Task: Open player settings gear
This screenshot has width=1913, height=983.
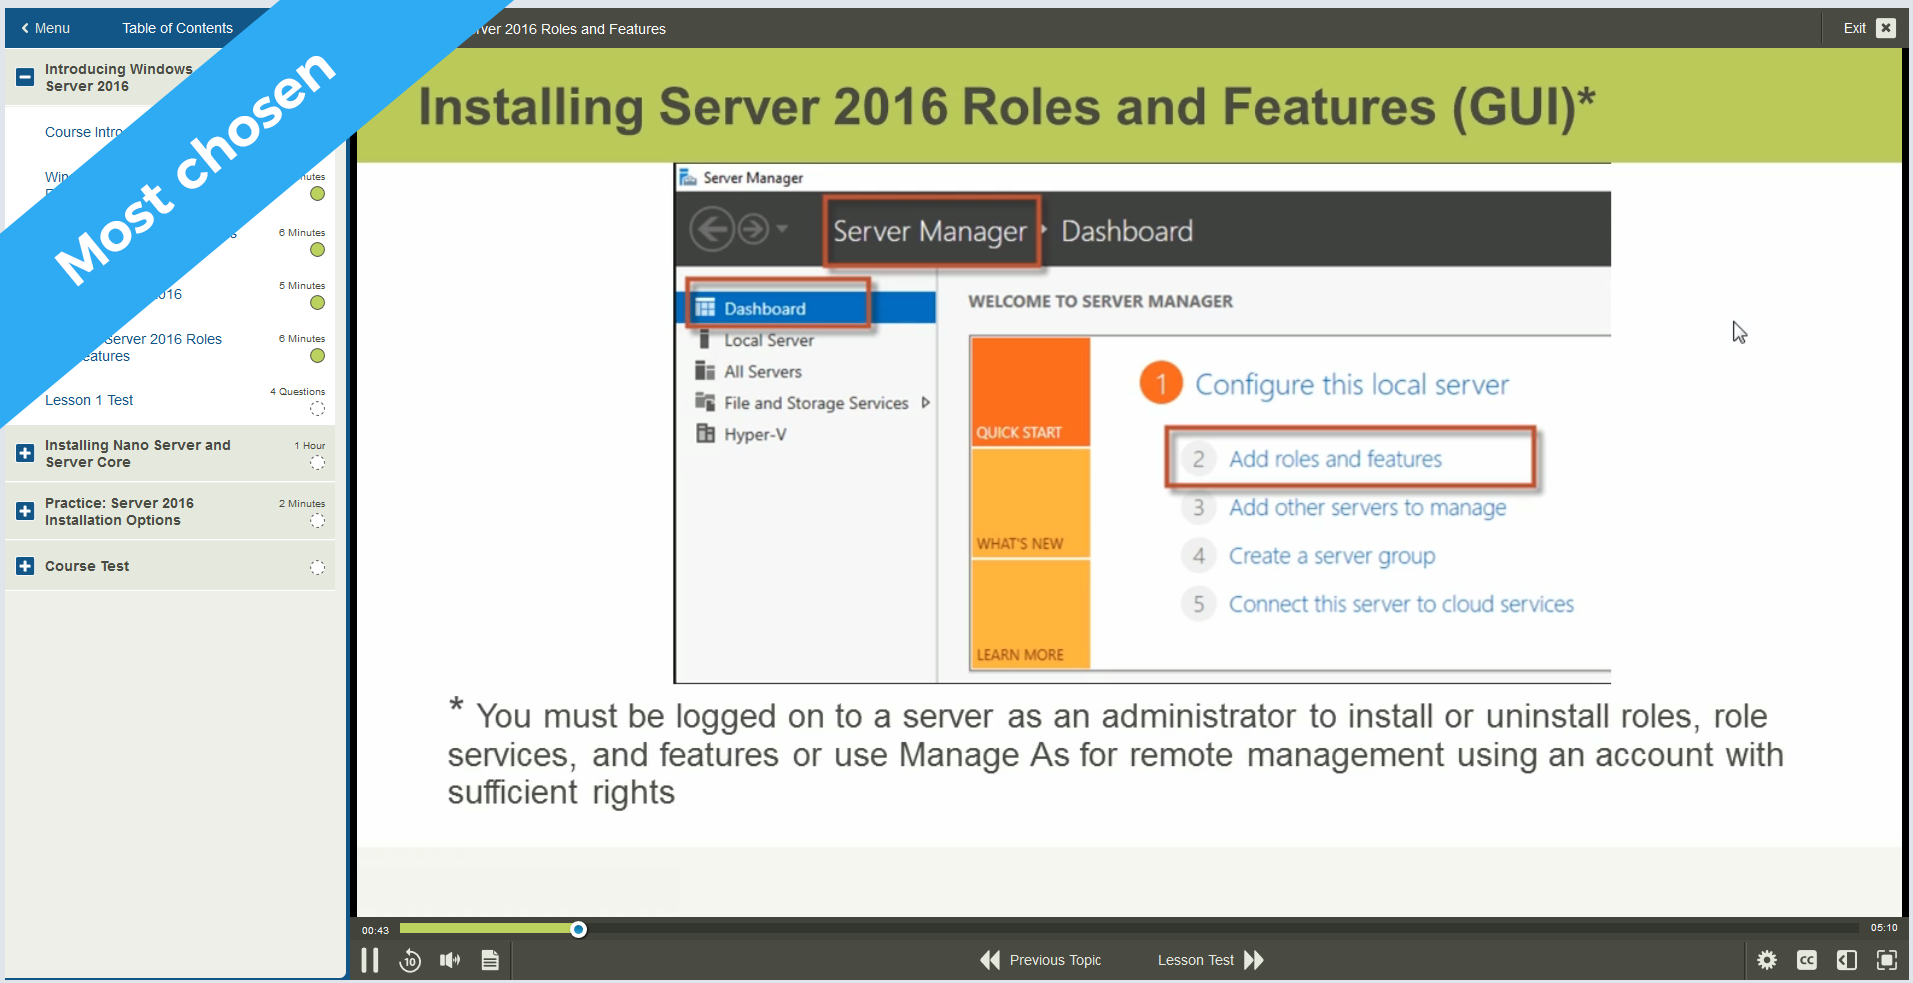Action: (x=1767, y=960)
